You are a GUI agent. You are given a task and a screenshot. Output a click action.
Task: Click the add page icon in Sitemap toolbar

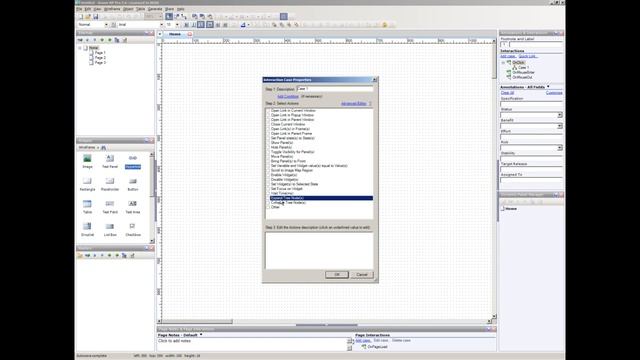pos(80,40)
